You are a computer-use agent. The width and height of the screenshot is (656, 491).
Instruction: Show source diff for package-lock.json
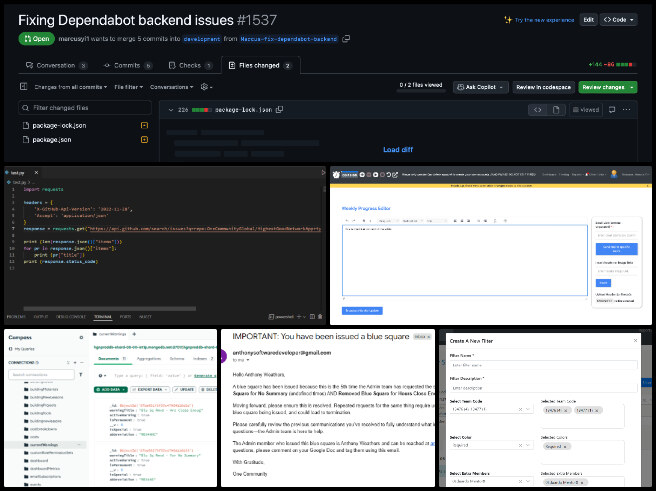[x=538, y=110]
